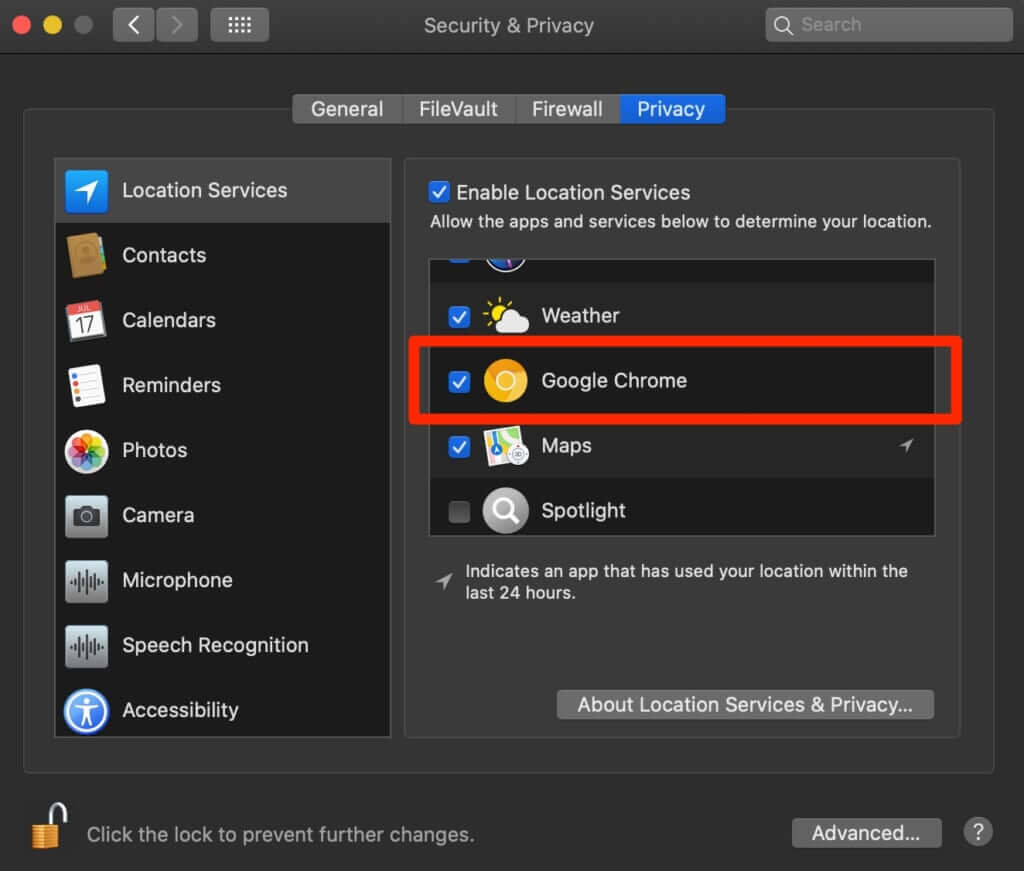1024x871 pixels.
Task: Click the Search field
Action: [889, 25]
